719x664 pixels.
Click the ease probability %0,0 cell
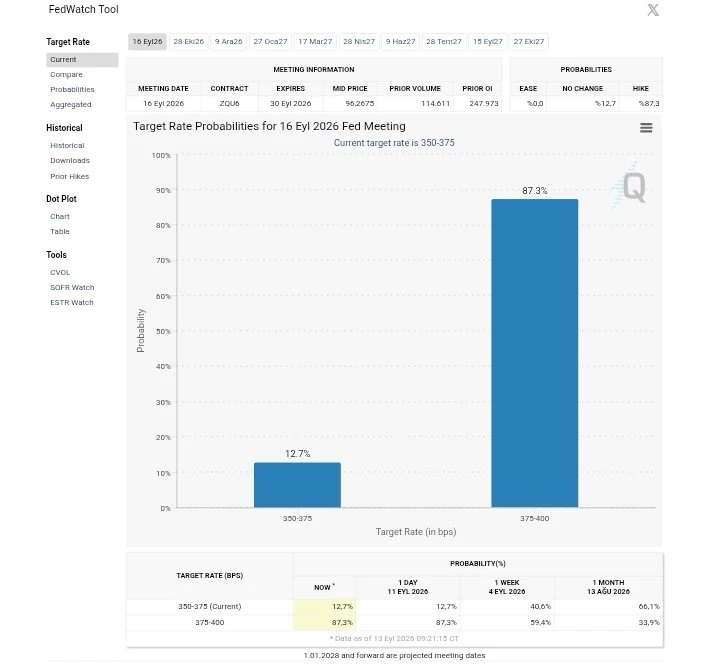[x=528, y=104]
